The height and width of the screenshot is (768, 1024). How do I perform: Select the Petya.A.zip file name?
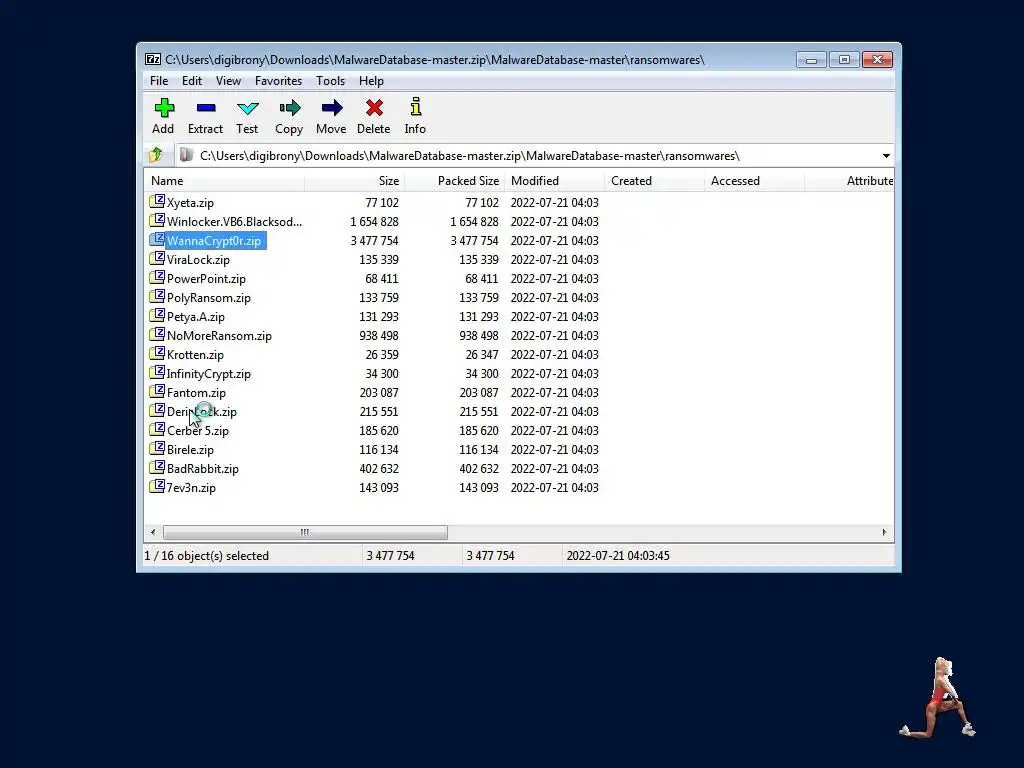pos(196,317)
